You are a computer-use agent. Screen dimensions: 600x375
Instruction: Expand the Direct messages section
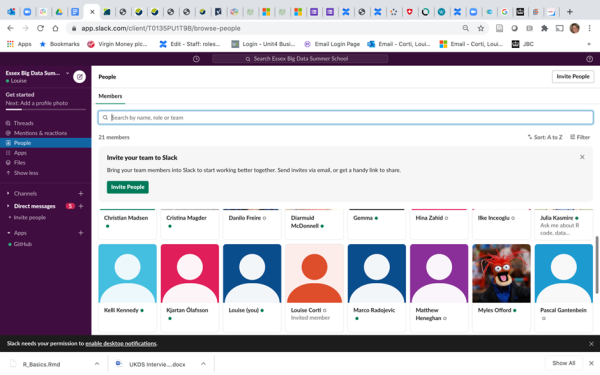8,206
